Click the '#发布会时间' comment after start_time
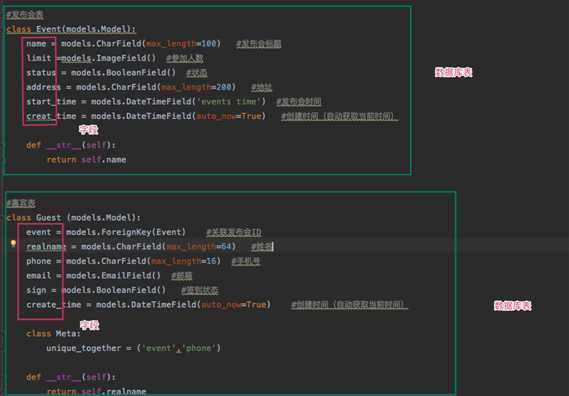 pyautogui.click(x=299, y=102)
